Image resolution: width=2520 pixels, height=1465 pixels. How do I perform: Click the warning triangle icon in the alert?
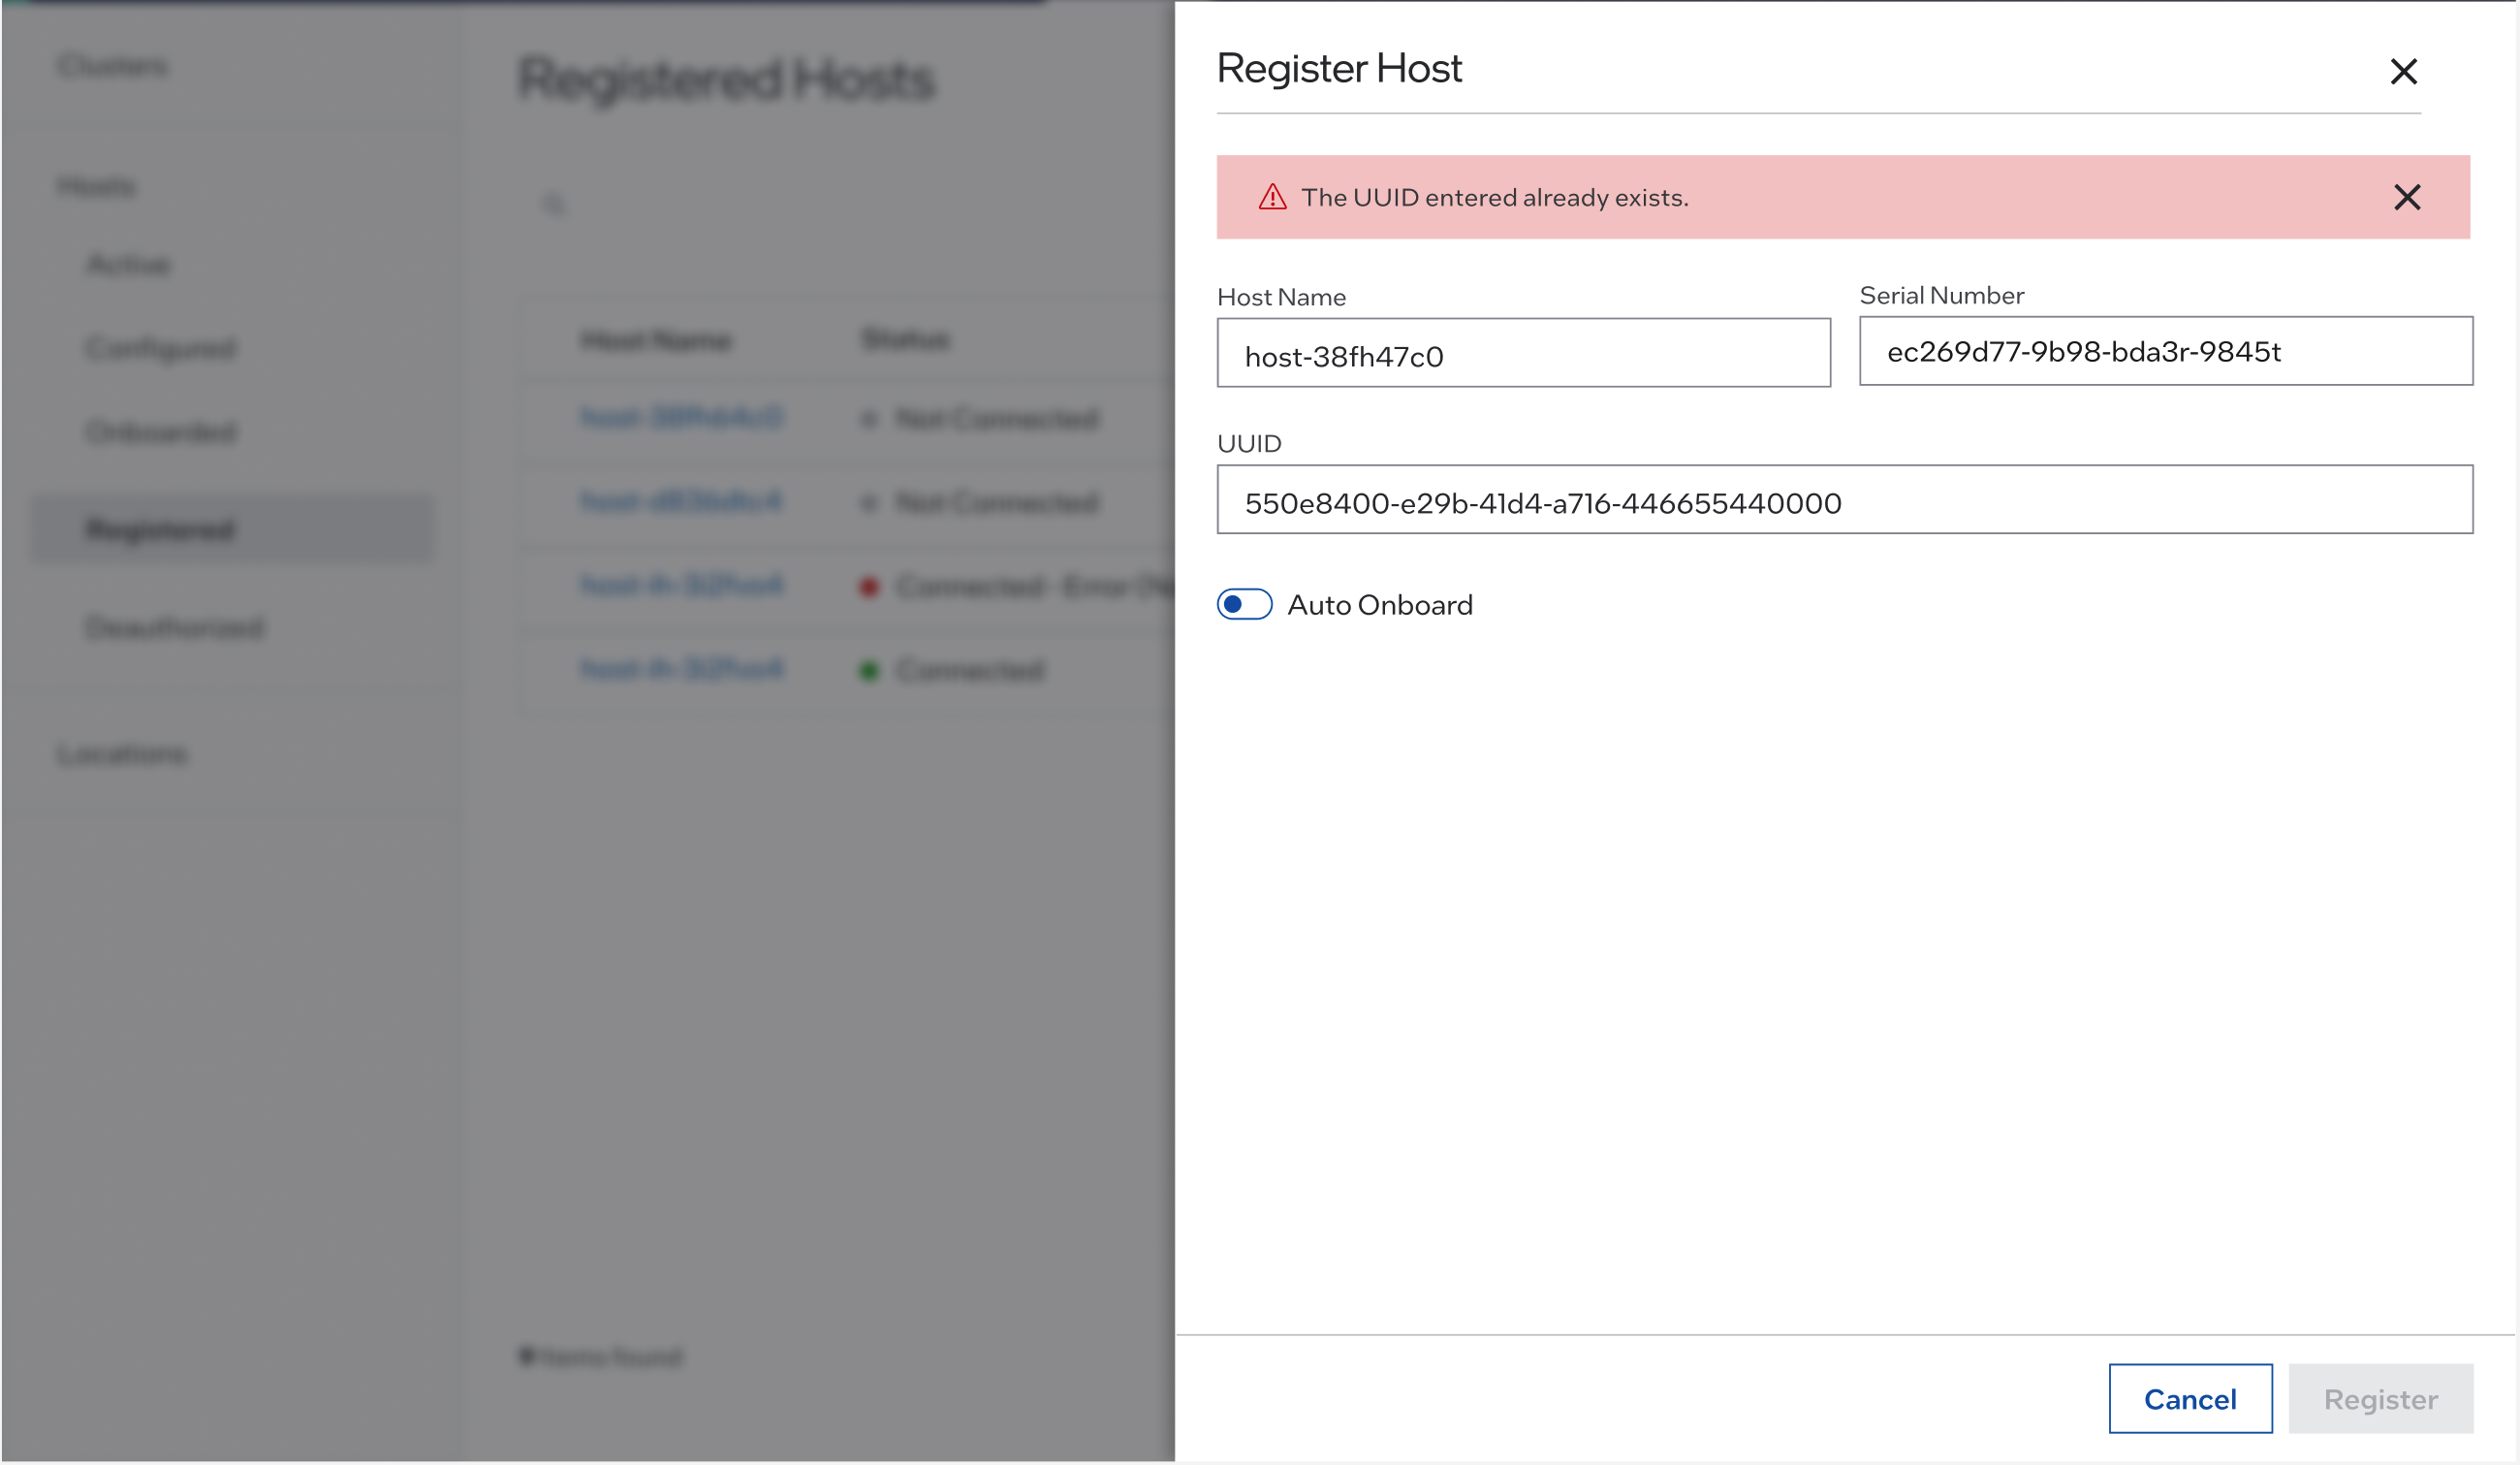(x=1270, y=197)
